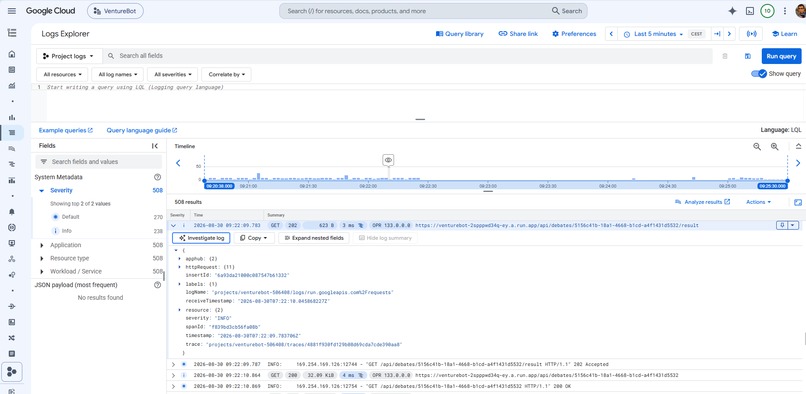The height and width of the screenshot is (394, 806).
Task: Open the Query library link
Action: (x=460, y=34)
